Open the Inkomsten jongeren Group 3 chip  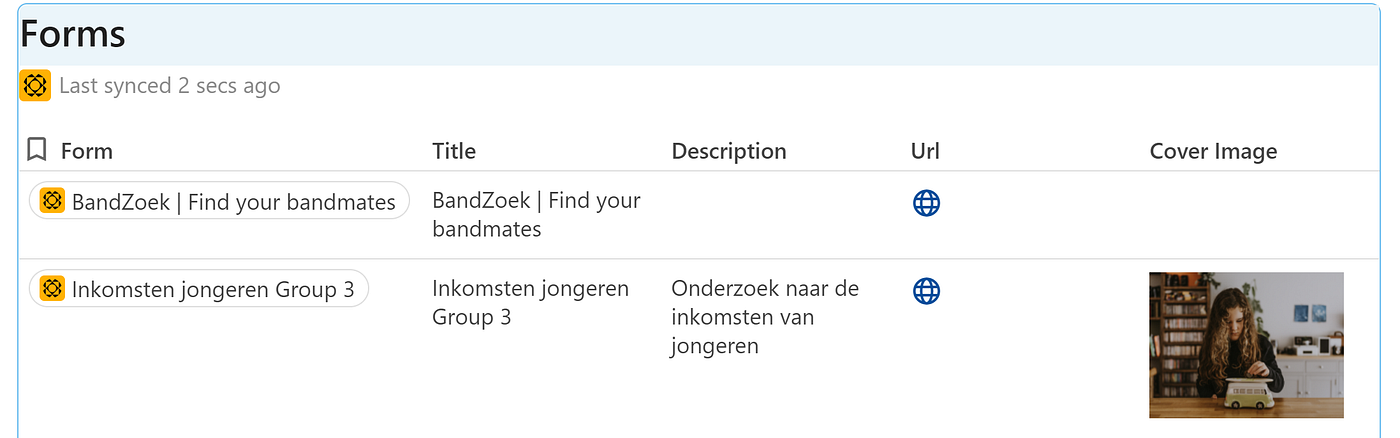coord(212,290)
